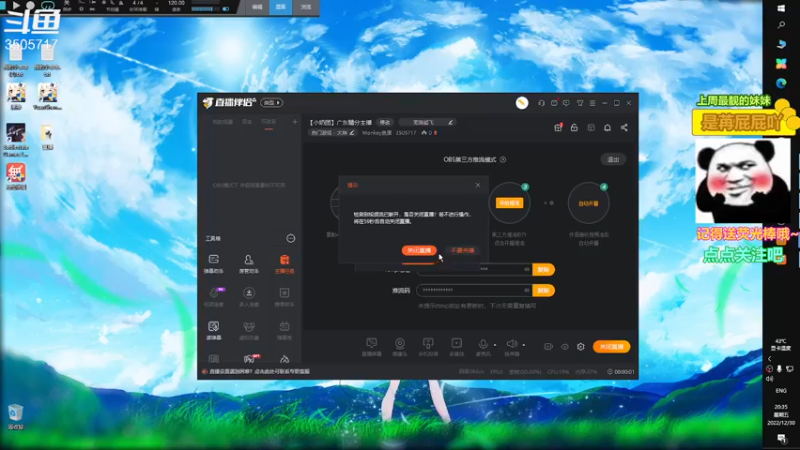The height and width of the screenshot is (450, 800).
Task: Open the danmaku assistant tool in the toolbox
Action: 214,264
